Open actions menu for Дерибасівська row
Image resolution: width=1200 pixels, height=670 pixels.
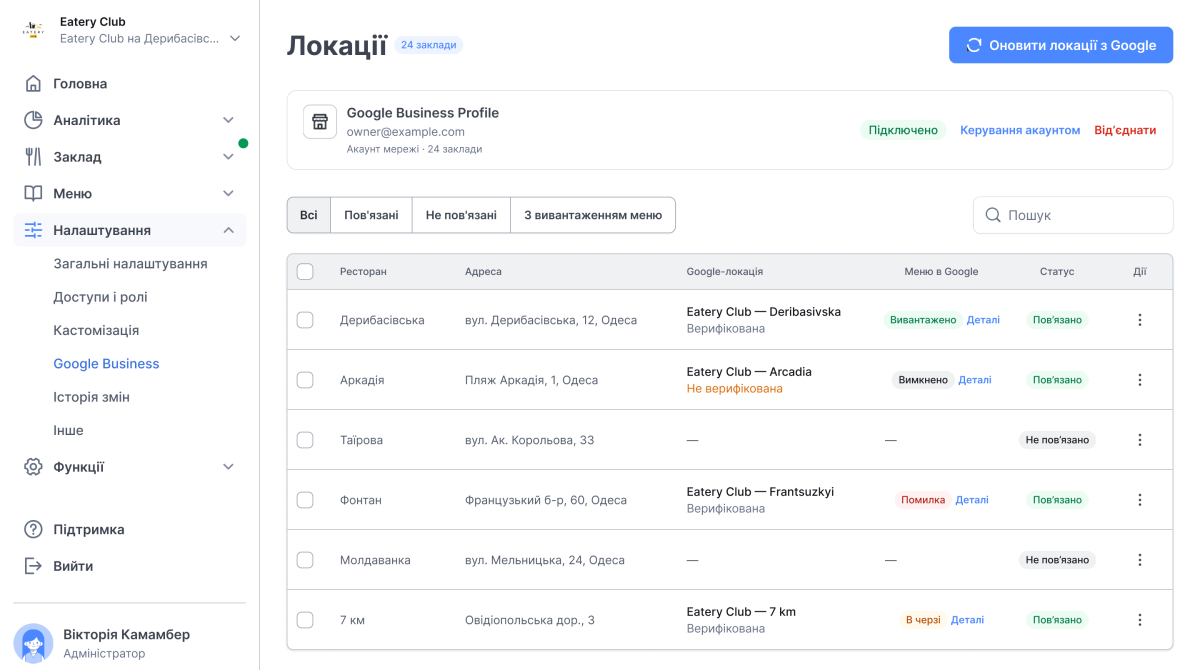pos(1140,320)
